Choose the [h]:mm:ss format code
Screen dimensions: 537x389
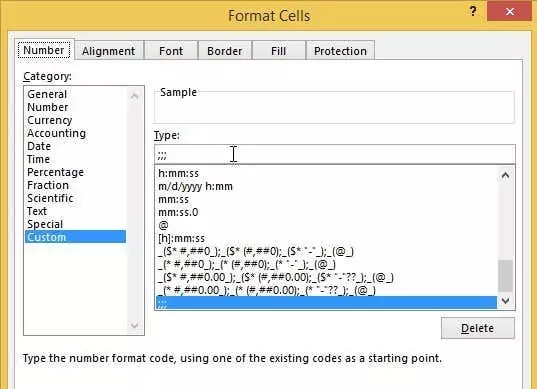182,238
